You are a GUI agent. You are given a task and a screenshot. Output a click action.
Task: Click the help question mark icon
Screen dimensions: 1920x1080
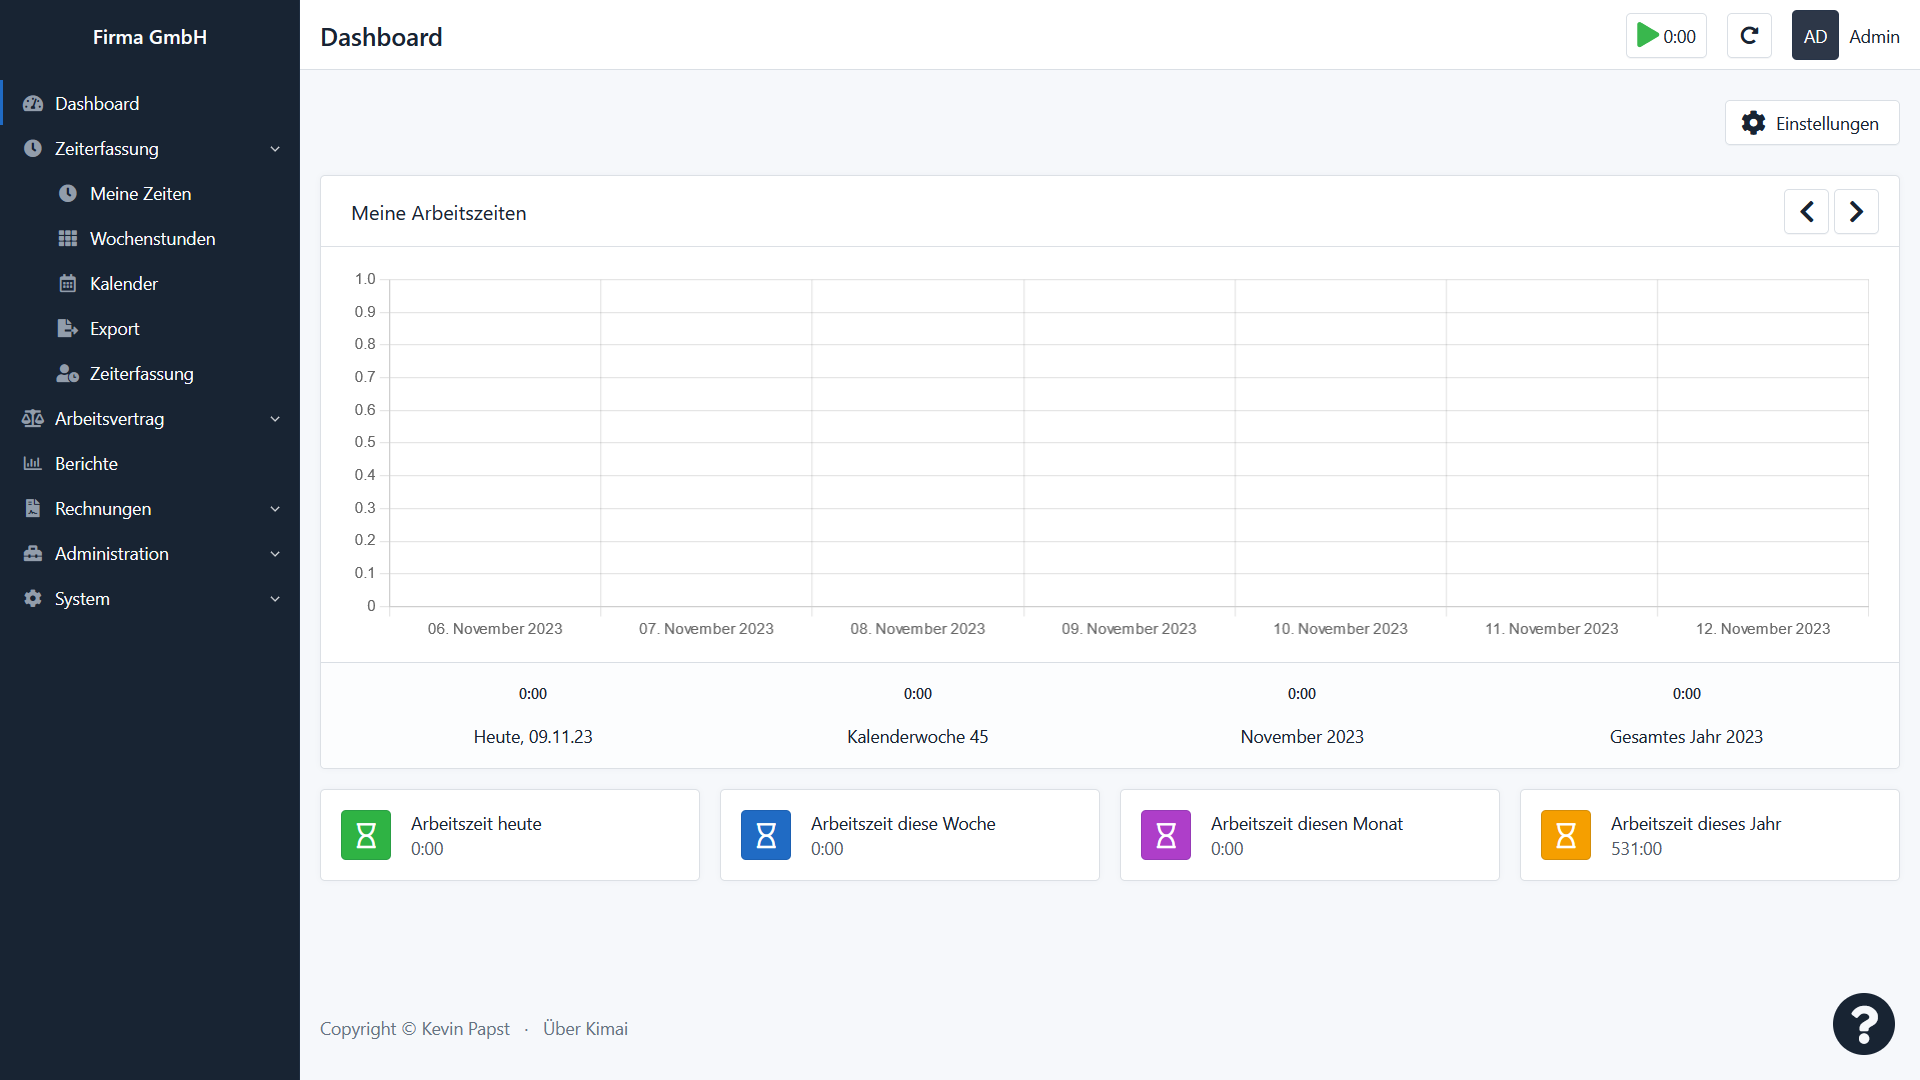(1863, 1024)
